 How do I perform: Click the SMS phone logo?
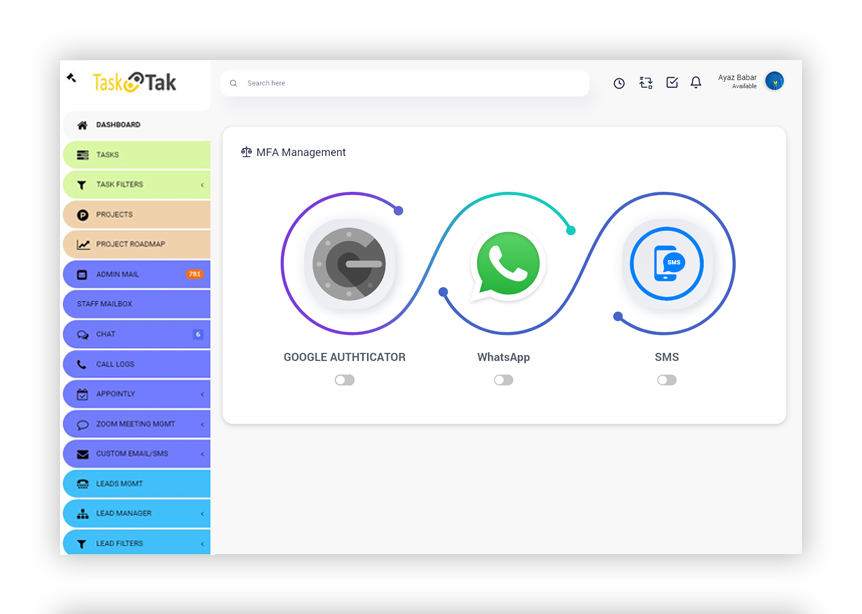[x=666, y=263]
